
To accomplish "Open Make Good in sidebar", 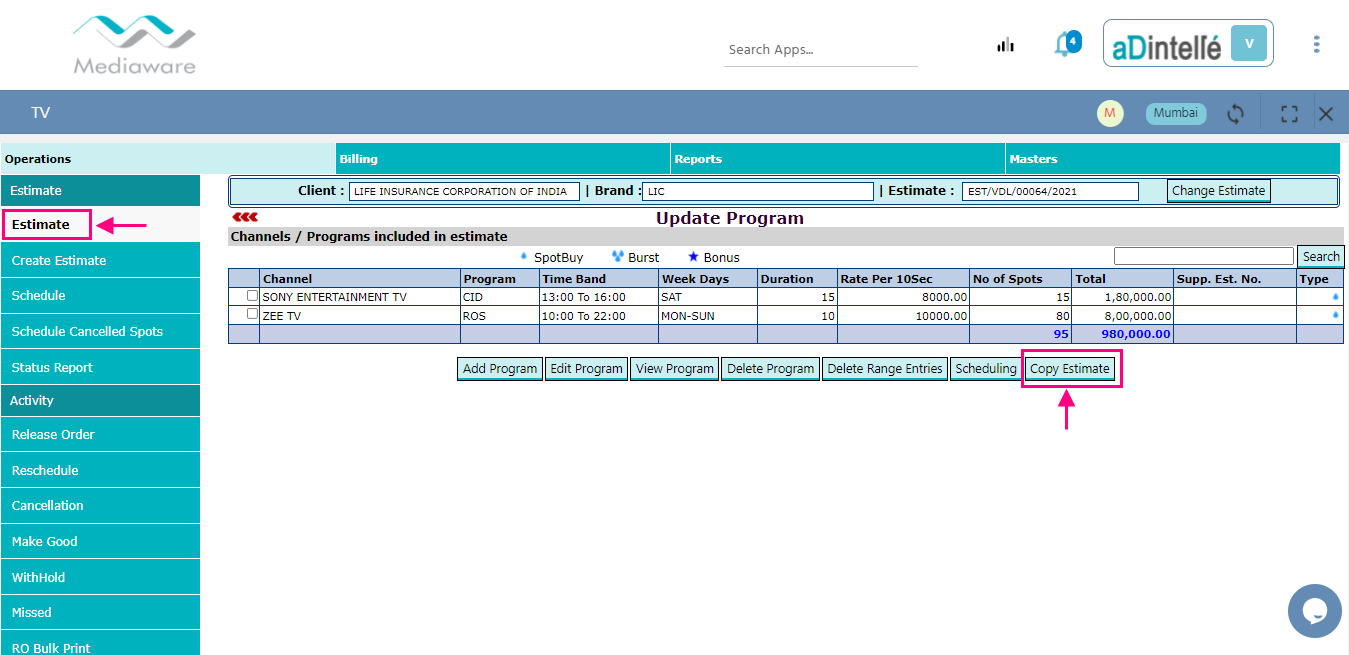I will click(100, 541).
